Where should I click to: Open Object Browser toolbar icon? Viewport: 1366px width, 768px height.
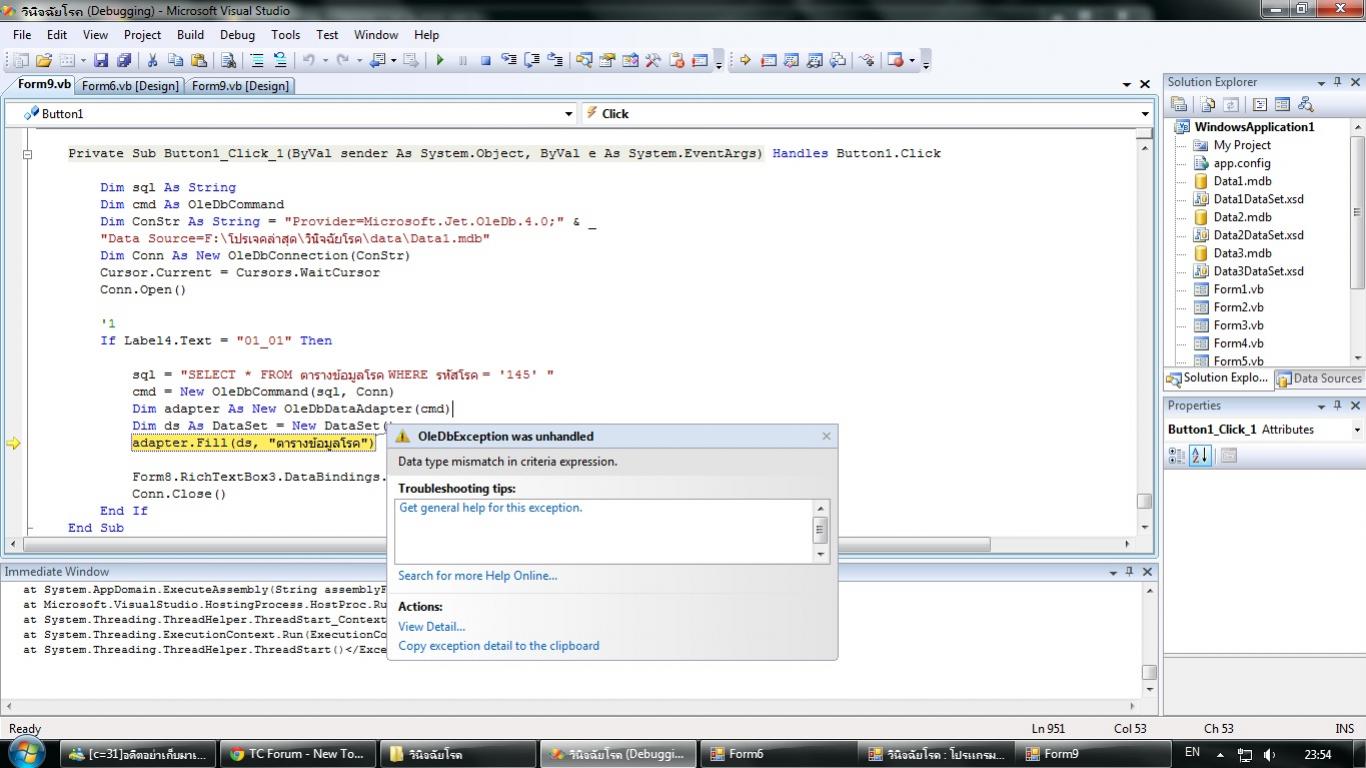coord(630,60)
